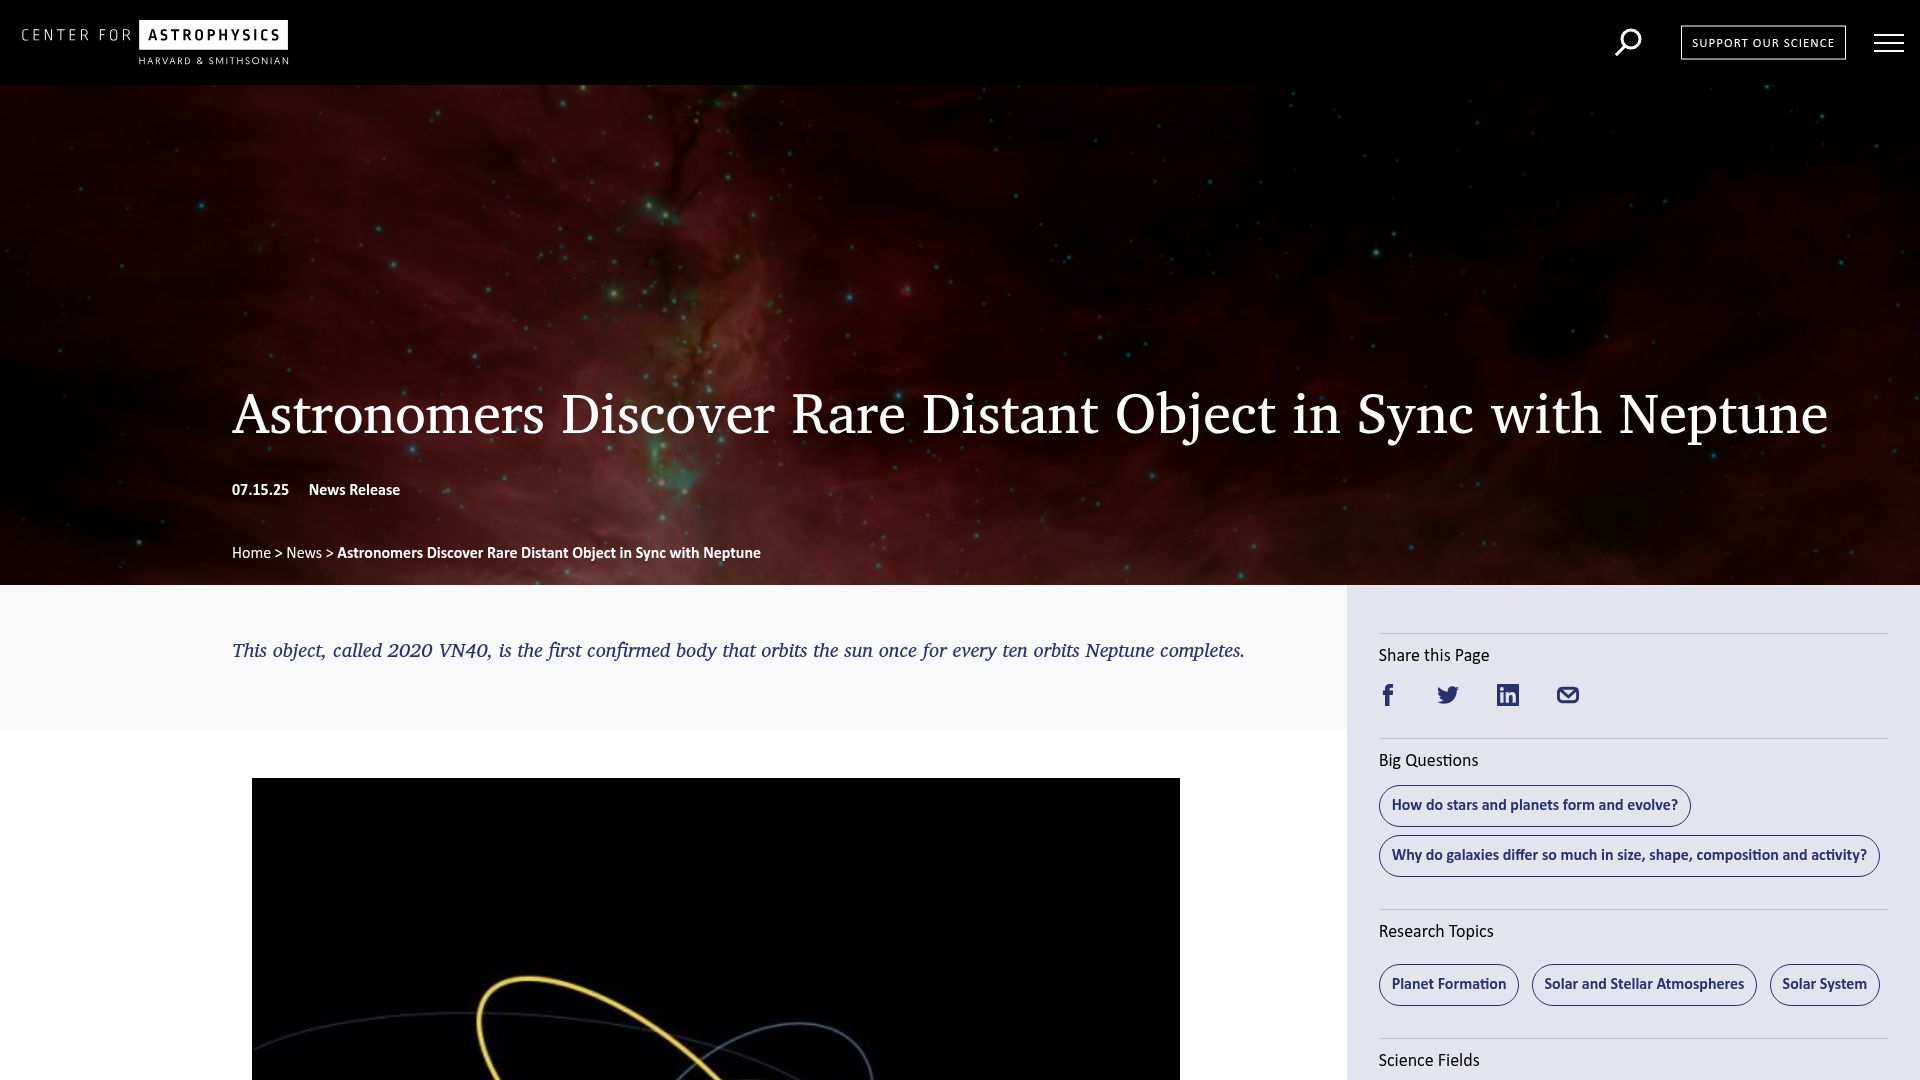The height and width of the screenshot is (1080, 1920).
Task: Click the orbit diagram image
Action: pyautogui.click(x=716, y=929)
